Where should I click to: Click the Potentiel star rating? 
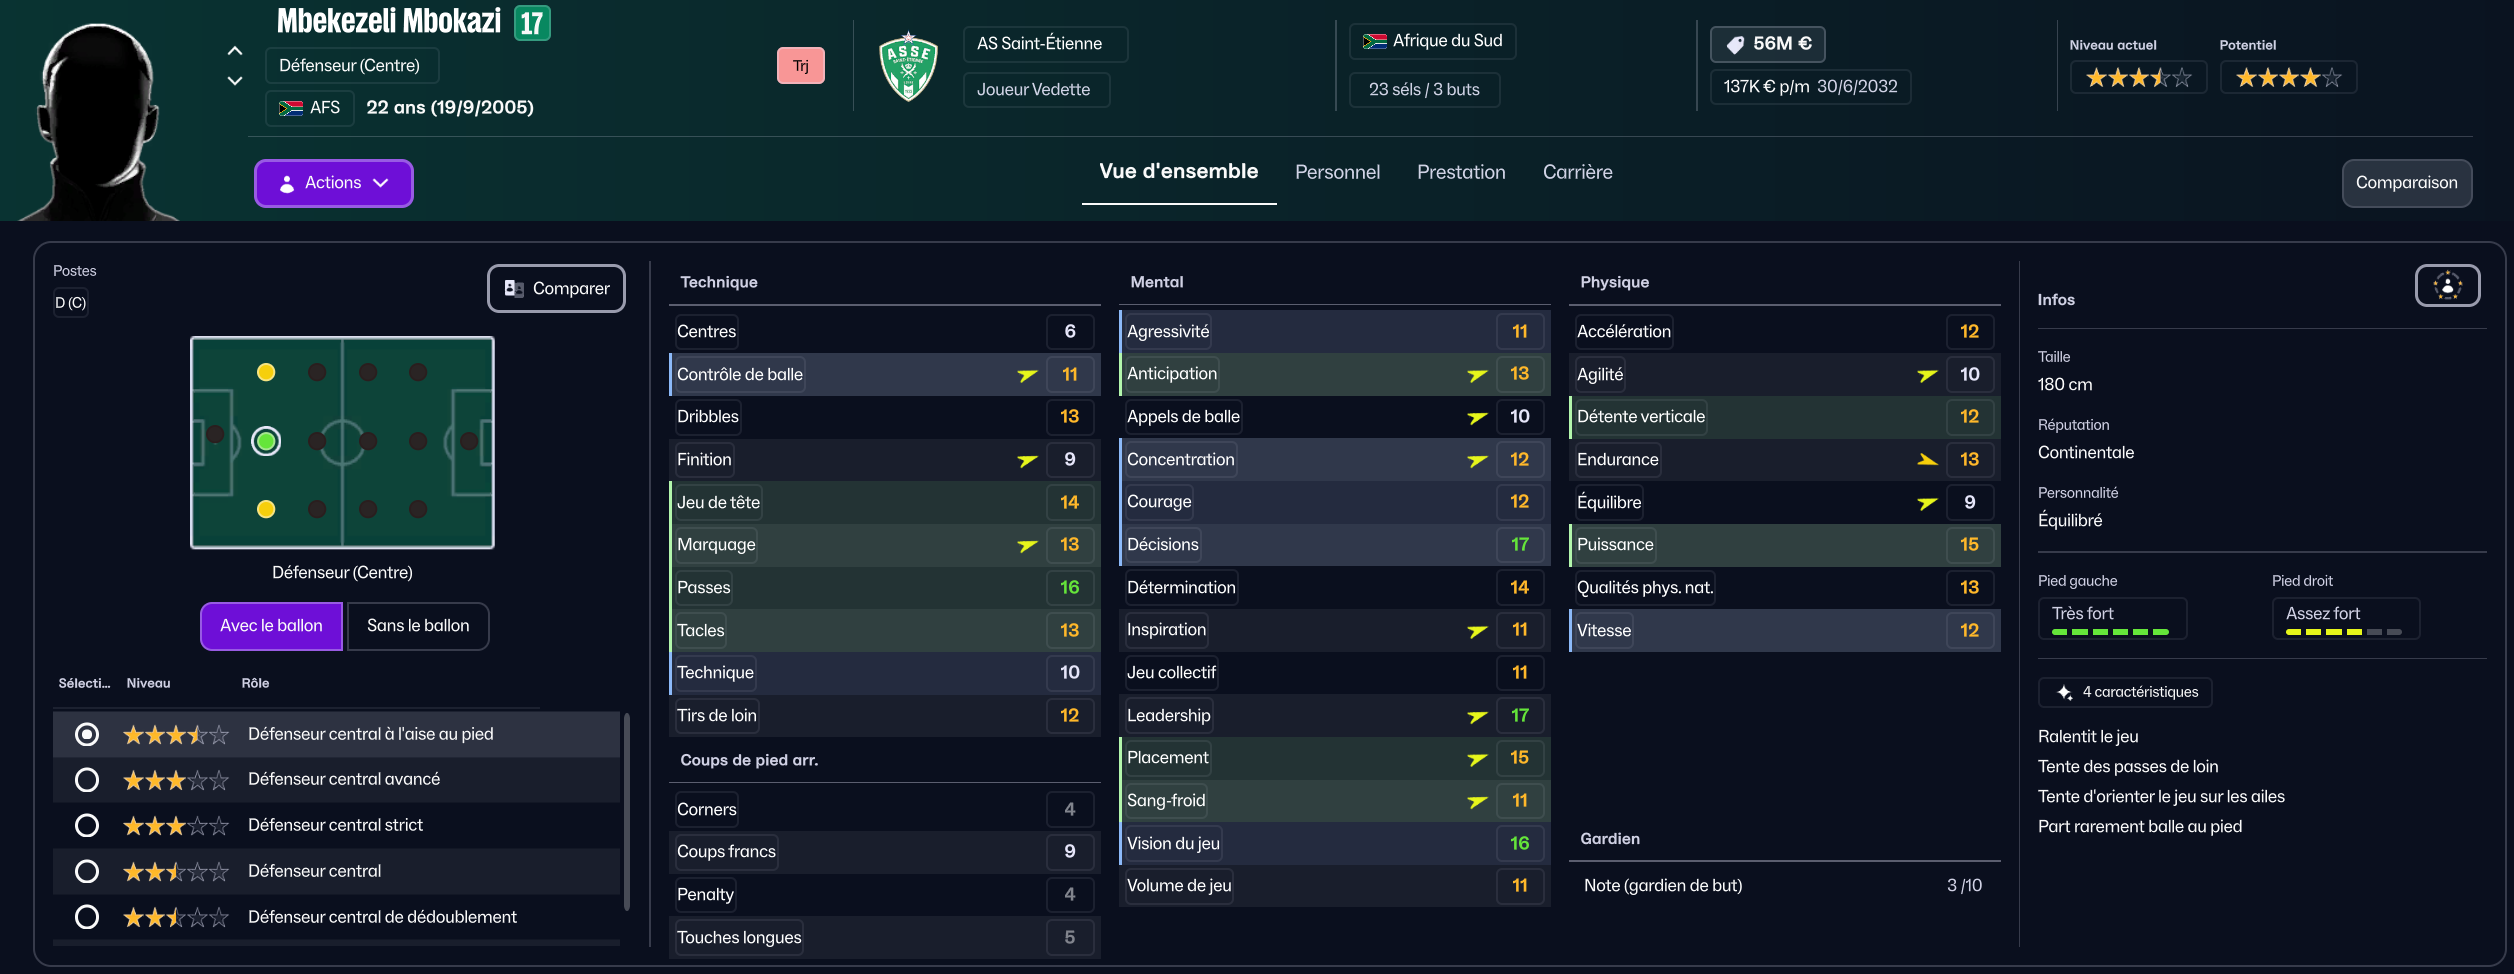click(2288, 78)
